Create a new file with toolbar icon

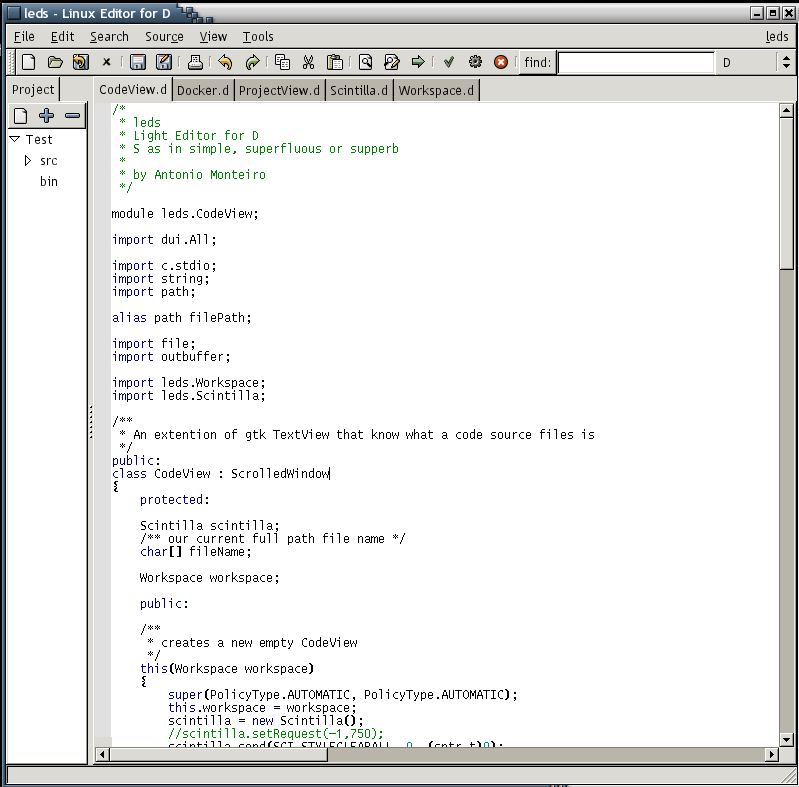(x=29, y=62)
